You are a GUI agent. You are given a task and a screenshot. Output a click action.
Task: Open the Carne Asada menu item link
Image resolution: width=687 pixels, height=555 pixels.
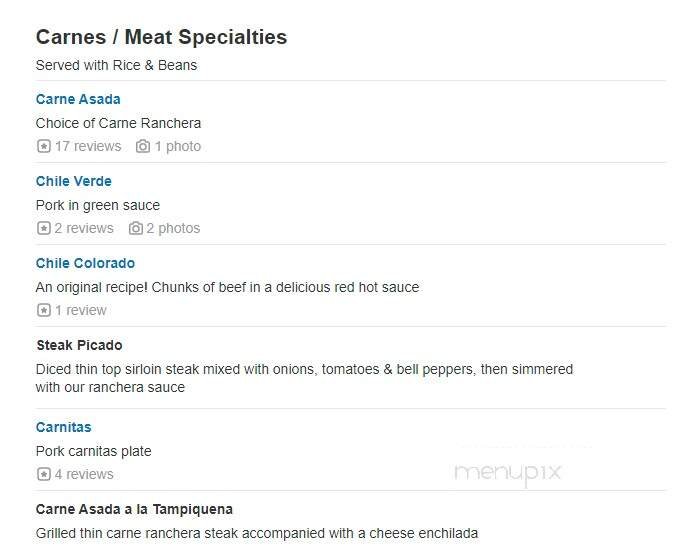(x=78, y=99)
